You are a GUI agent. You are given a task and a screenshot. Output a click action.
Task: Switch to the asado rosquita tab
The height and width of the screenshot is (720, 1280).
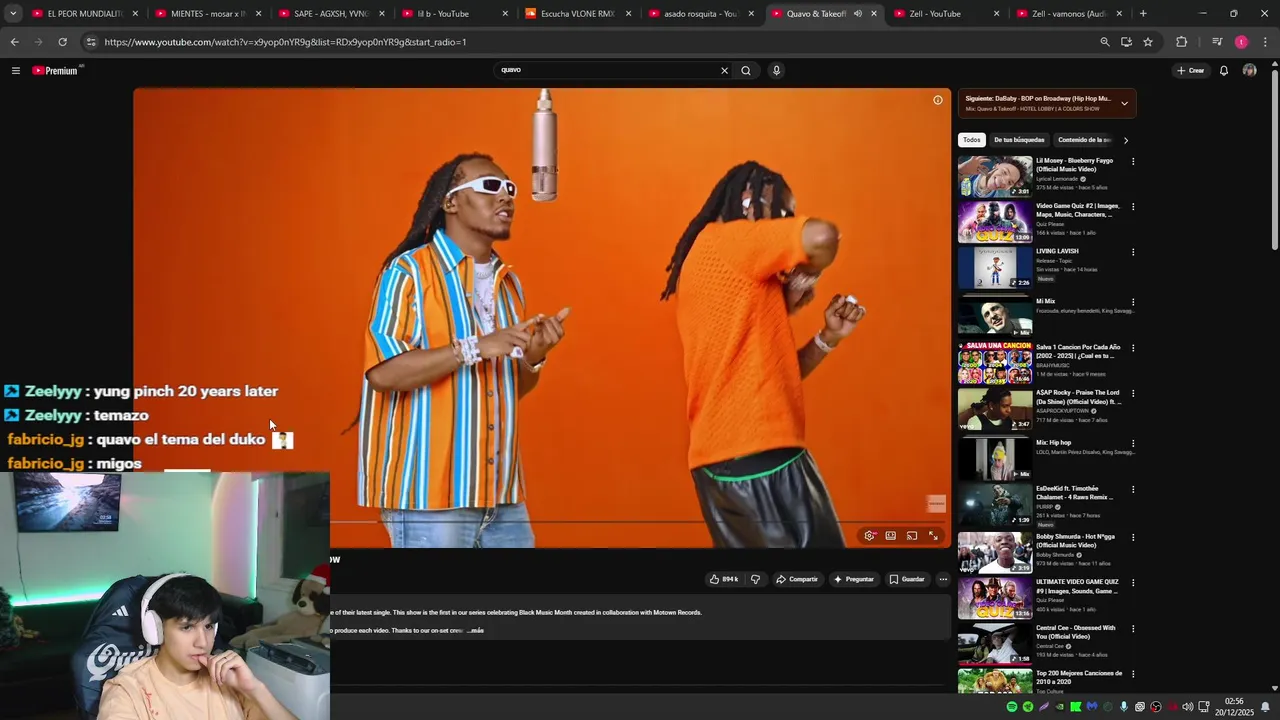(701, 14)
